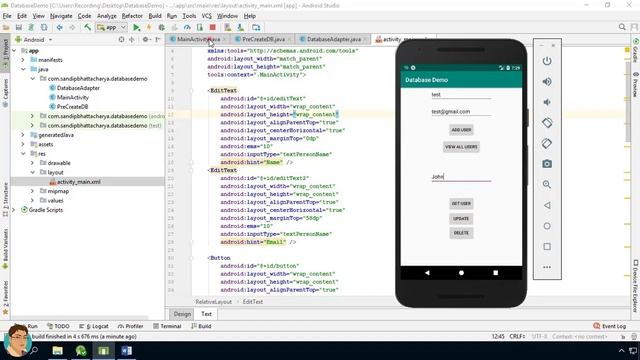Switch to the DatabaseAdapter.java tab
This screenshot has height=360, width=640.
click(x=333, y=39)
